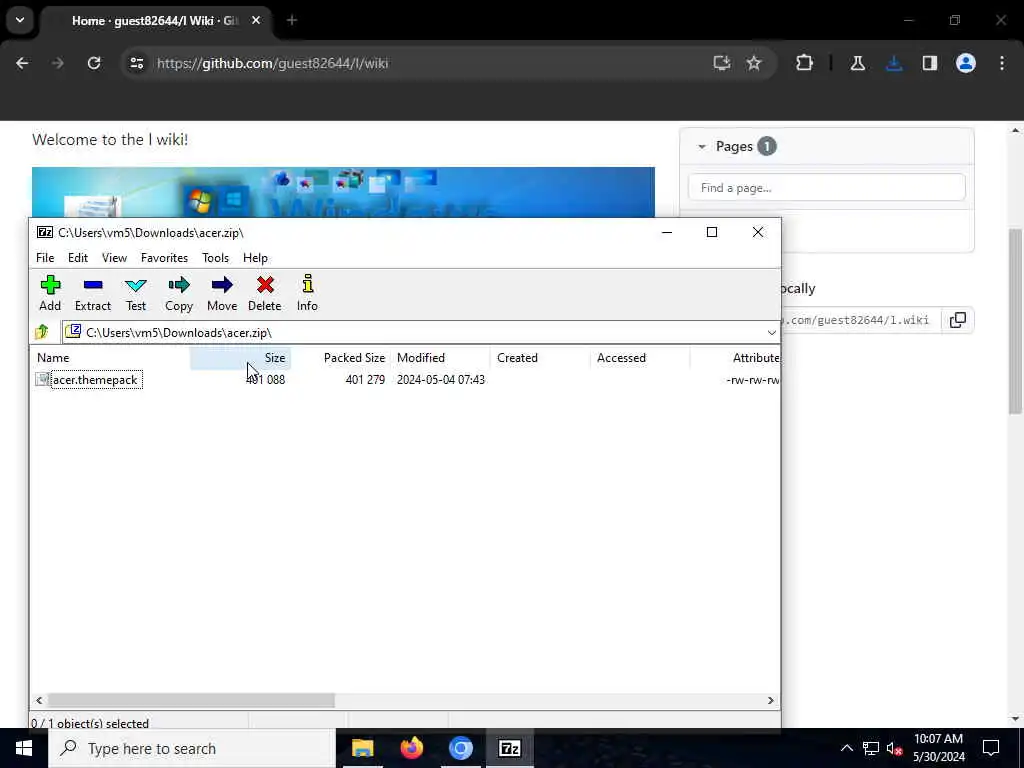Go back in the Chrome browser
This screenshot has height=768, width=1024.
pos(22,63)
